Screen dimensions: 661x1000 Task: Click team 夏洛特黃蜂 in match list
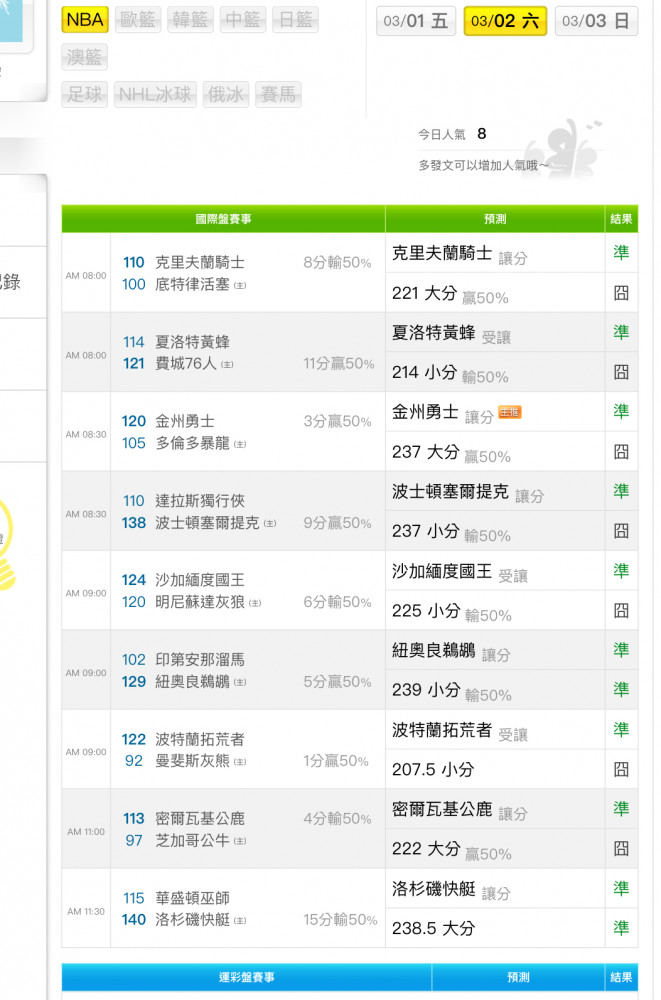coord(192,342)
